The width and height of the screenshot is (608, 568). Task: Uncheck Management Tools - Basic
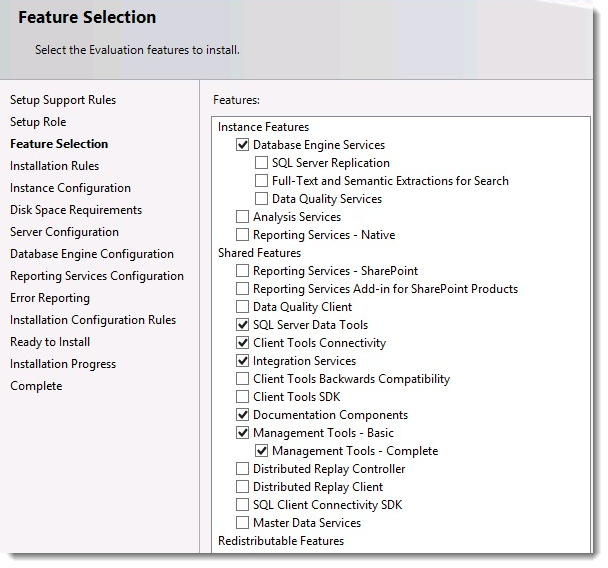(x=242, y=433)
